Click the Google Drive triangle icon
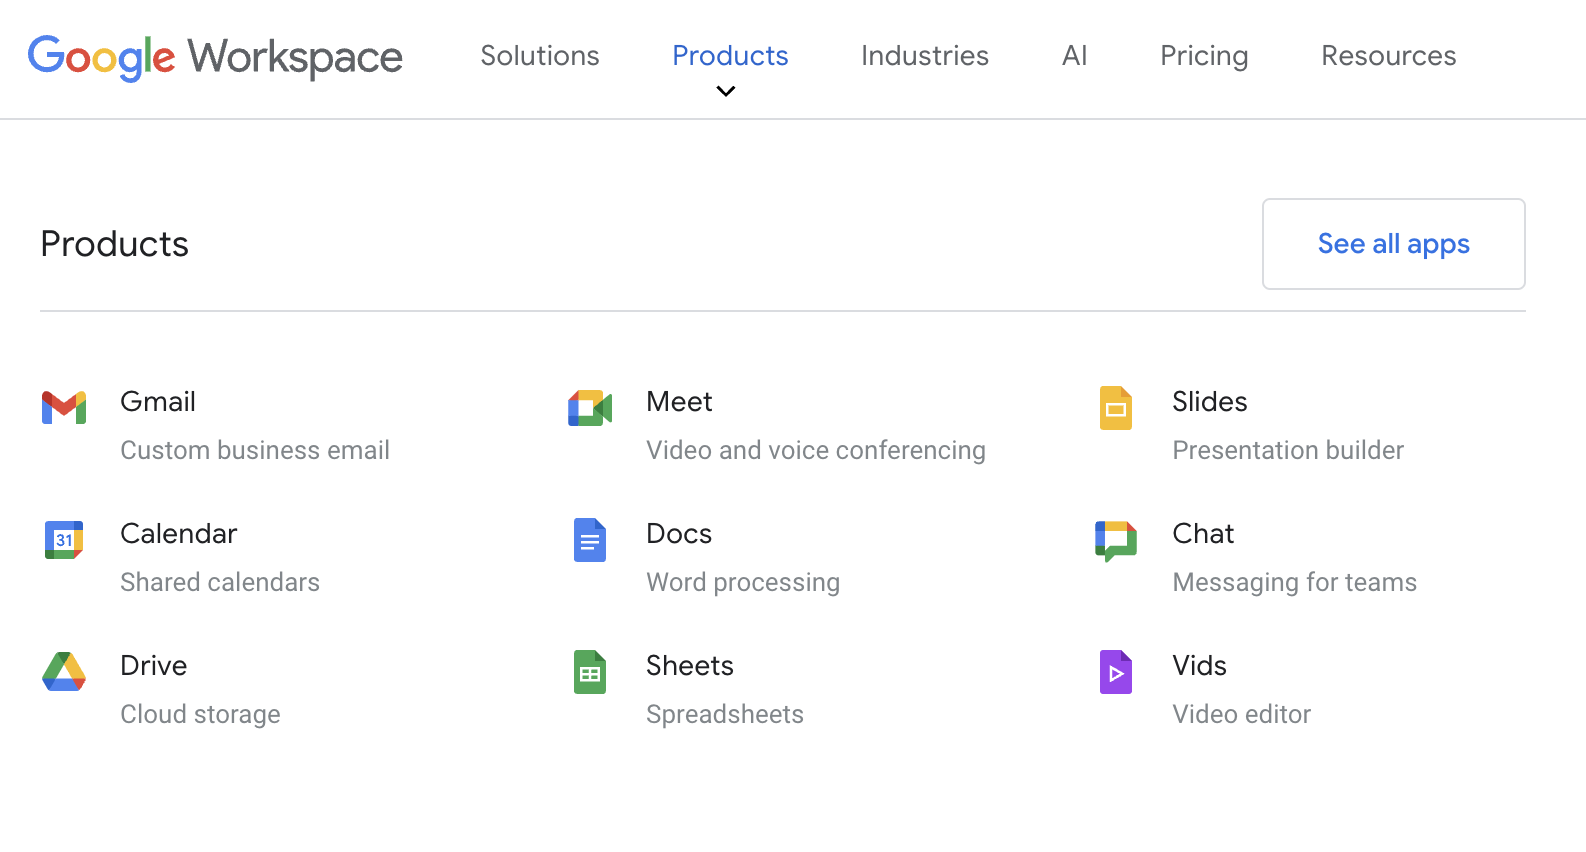 point(64,672)
